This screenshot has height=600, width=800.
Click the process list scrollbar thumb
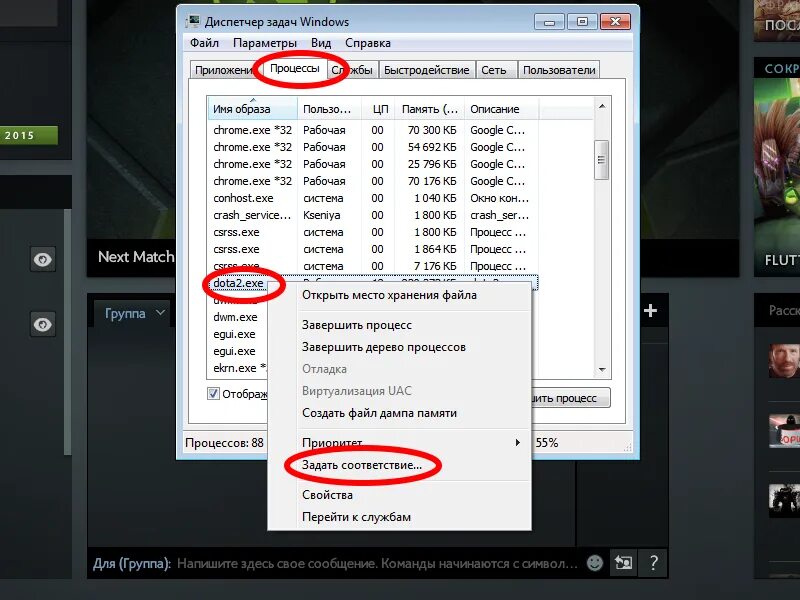[x=602, y=160]
